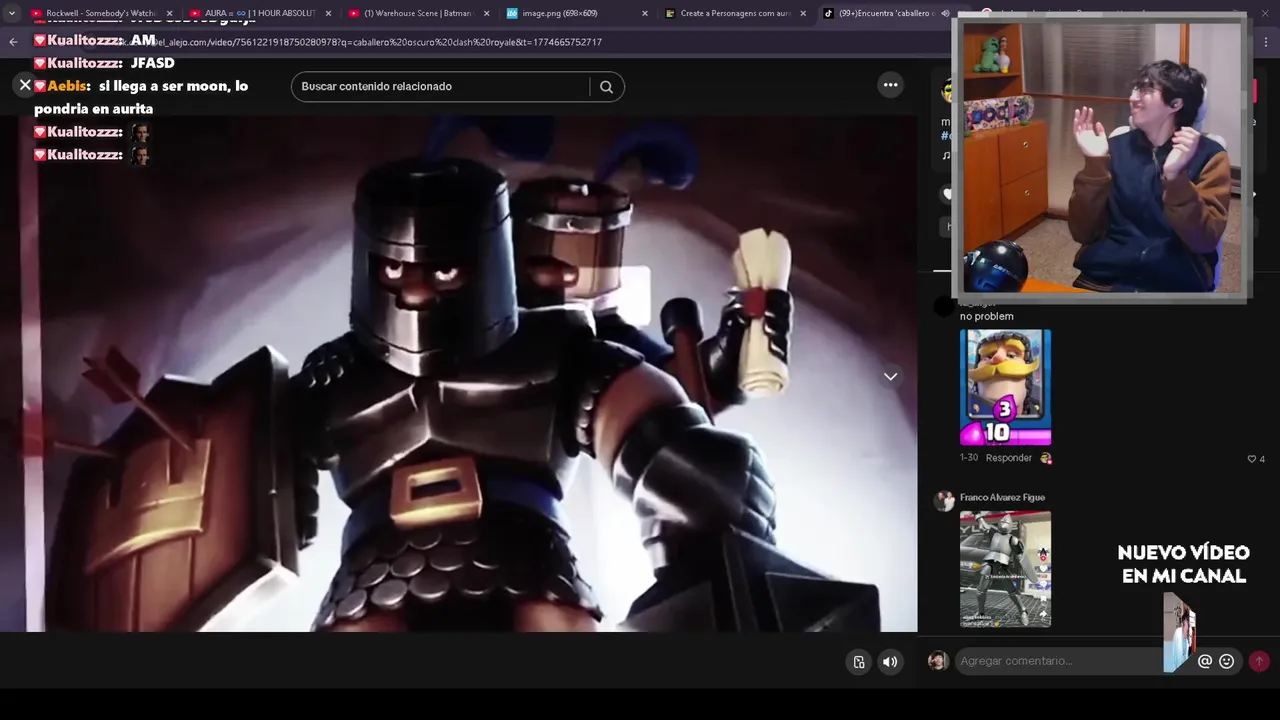Switch to the 'Warehouse Scene | Batman' tab
Viewport: 1280px width, 720px height.
(418, 13)
